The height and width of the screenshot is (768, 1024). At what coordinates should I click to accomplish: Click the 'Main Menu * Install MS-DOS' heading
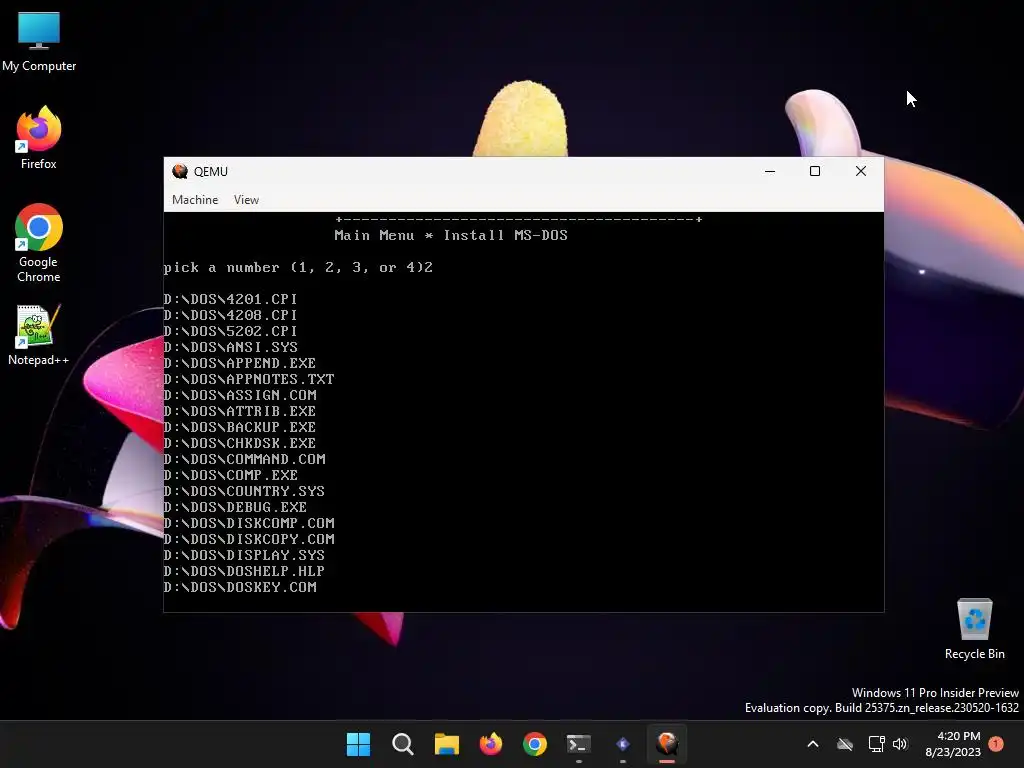[451, 235]
